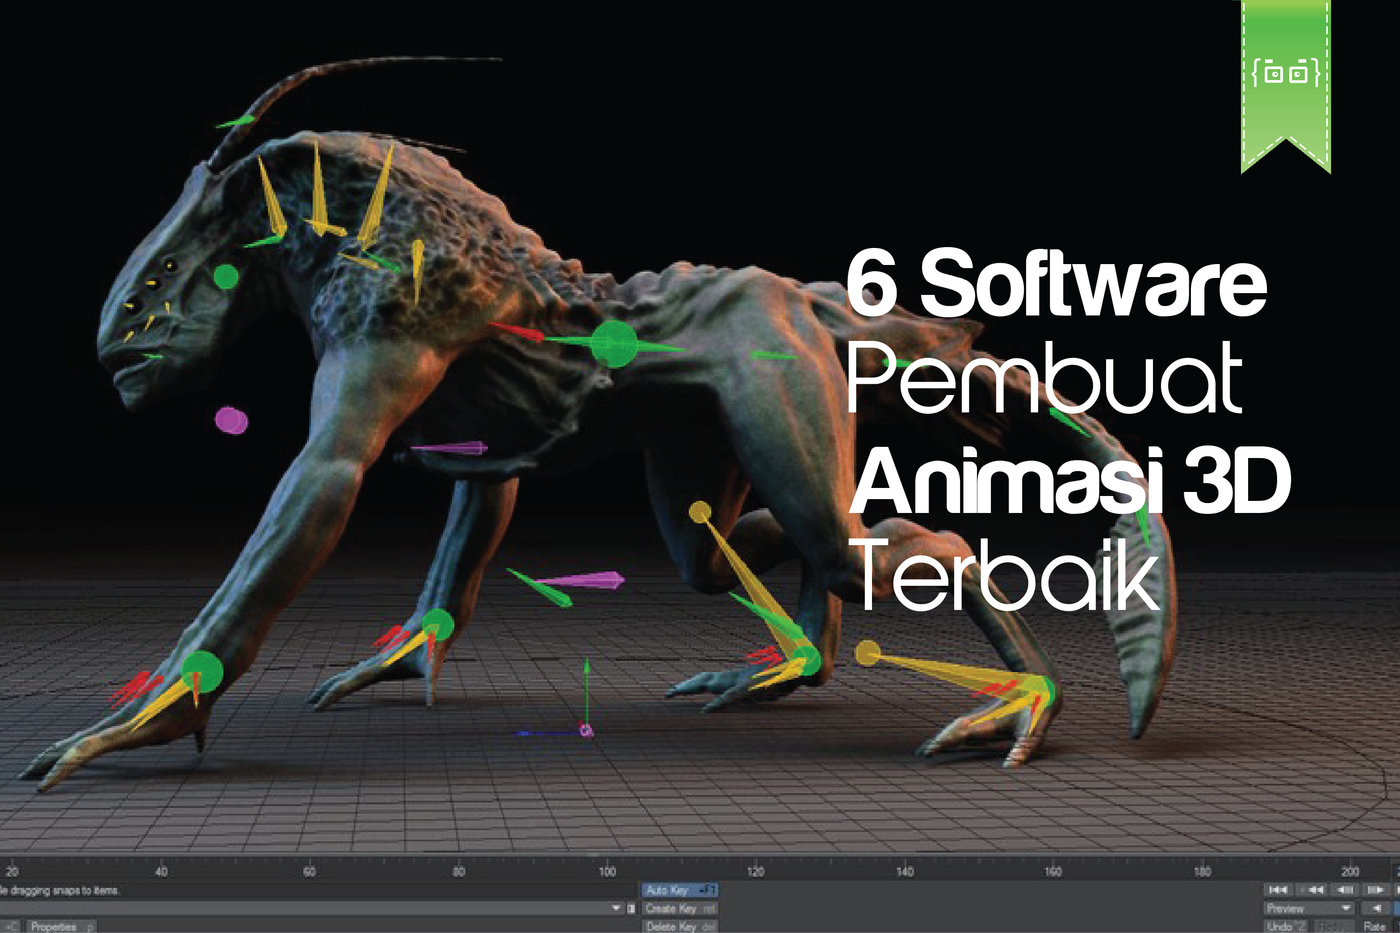This screenshot has height=933, width=1400.
Task: Open the Properties panel
Action: [x=55, y=926]
